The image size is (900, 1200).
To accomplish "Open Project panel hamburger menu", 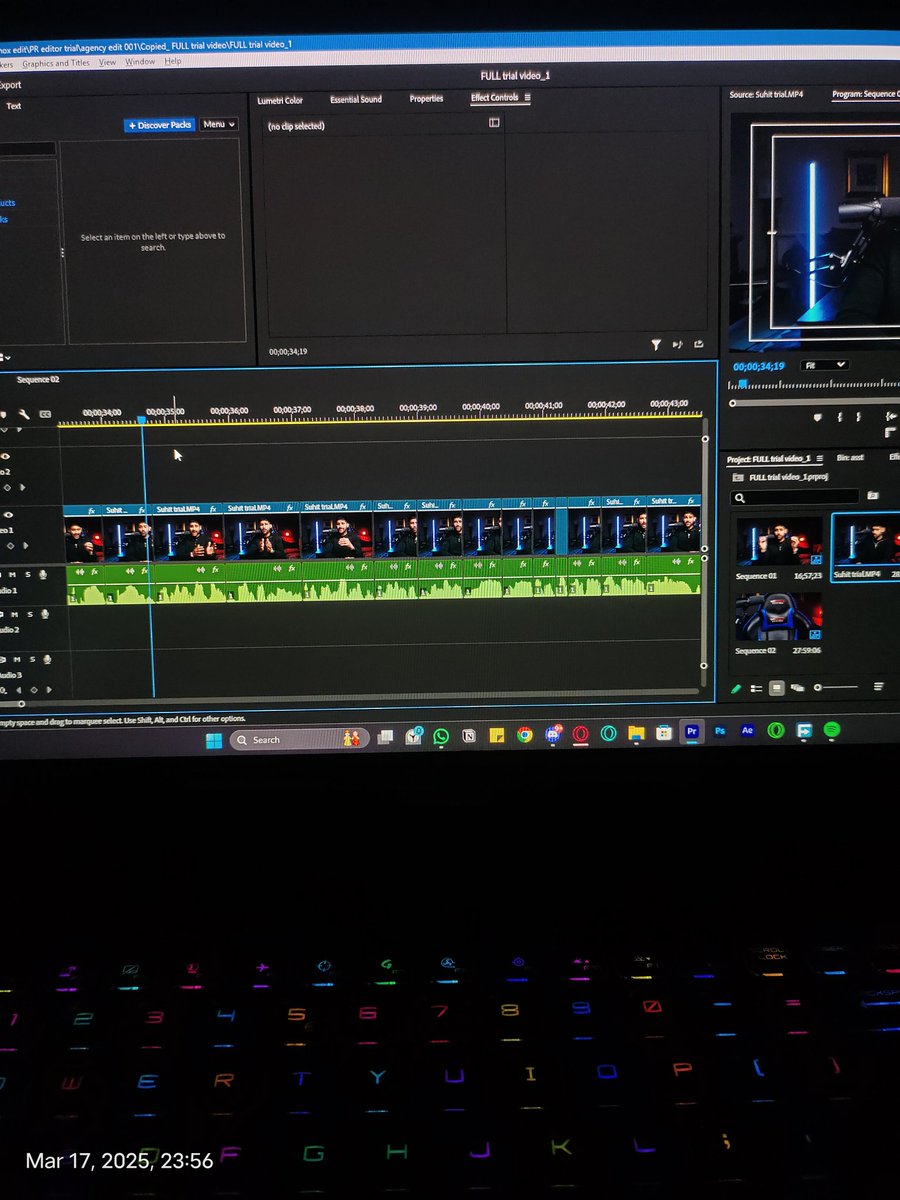I will pyautogui.click(x=819, y=458).
